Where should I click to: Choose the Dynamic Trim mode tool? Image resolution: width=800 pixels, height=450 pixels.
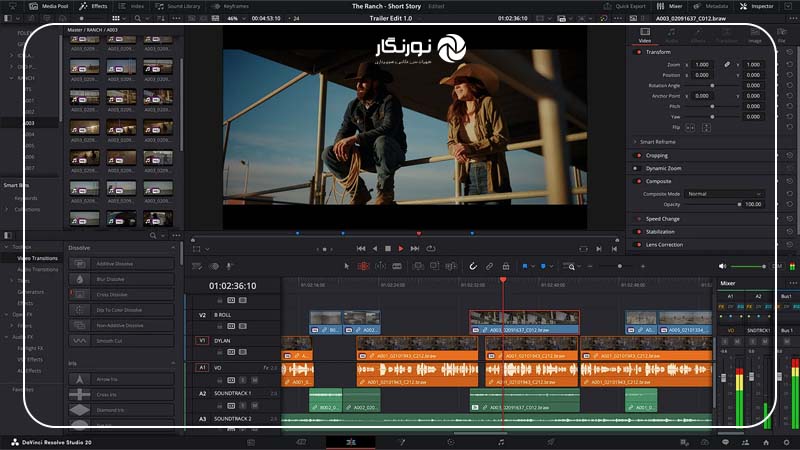[x=381, y=266]
